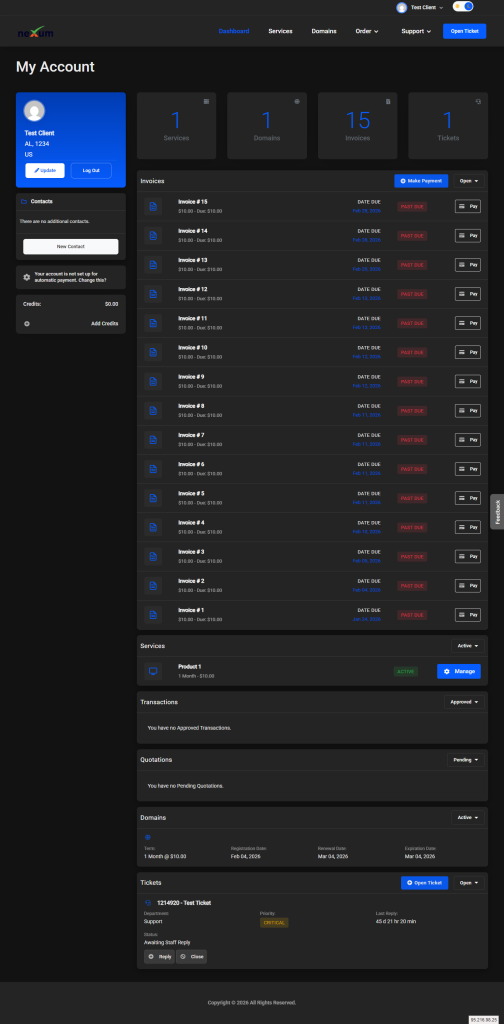The image size is (504, 1024).
Task: Open the Tickets Open status dropdown
Action: [x=469, y=883]
